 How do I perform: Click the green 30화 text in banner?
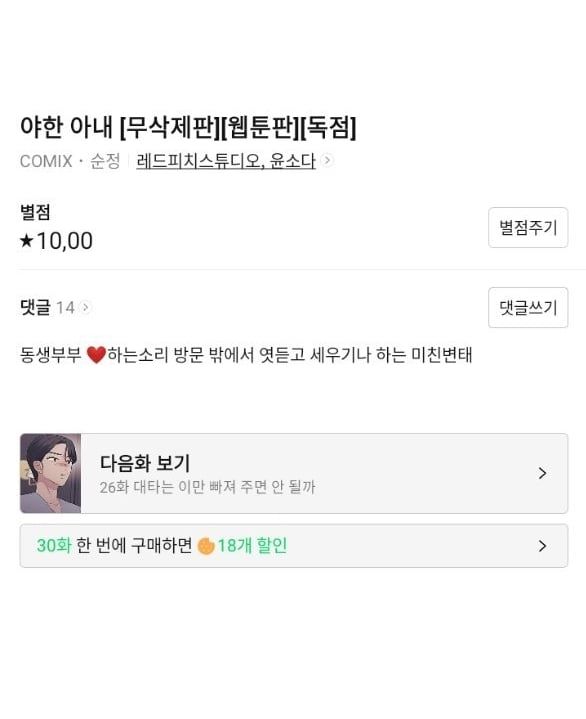[x=54, y=546]
